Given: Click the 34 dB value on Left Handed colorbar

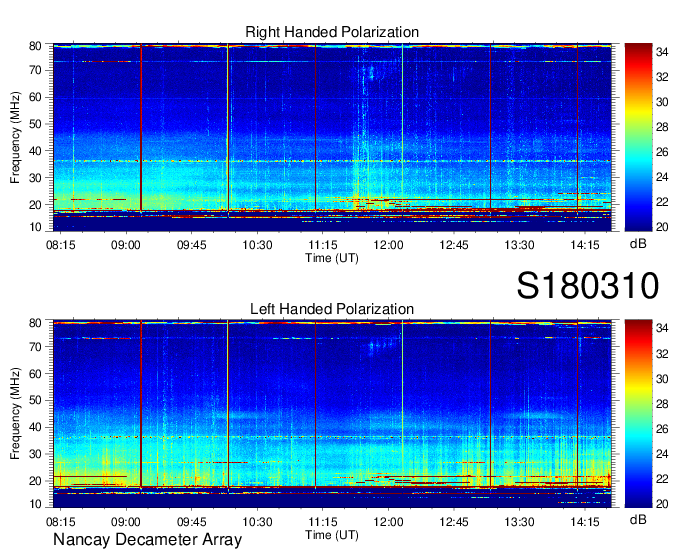Looking at the screenshot, I should pyautogui.click(x=662, y=329).
